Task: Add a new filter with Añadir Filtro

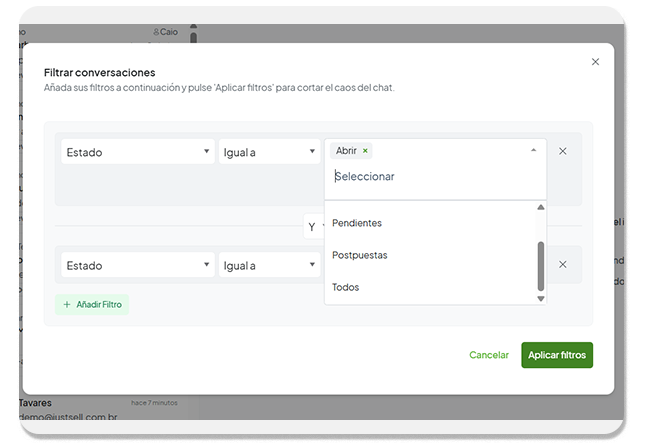Action: 92,304
